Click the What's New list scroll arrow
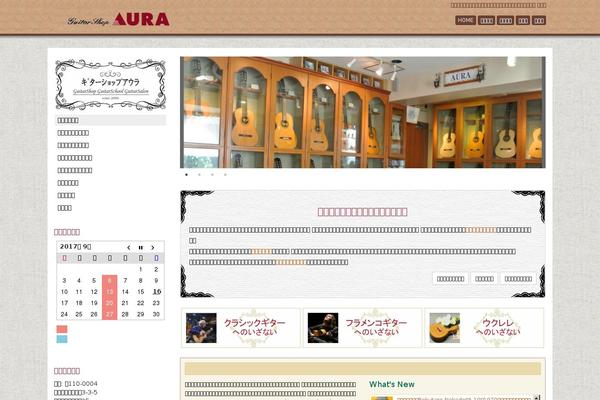600x400 pixels. (x=537, y=397)
